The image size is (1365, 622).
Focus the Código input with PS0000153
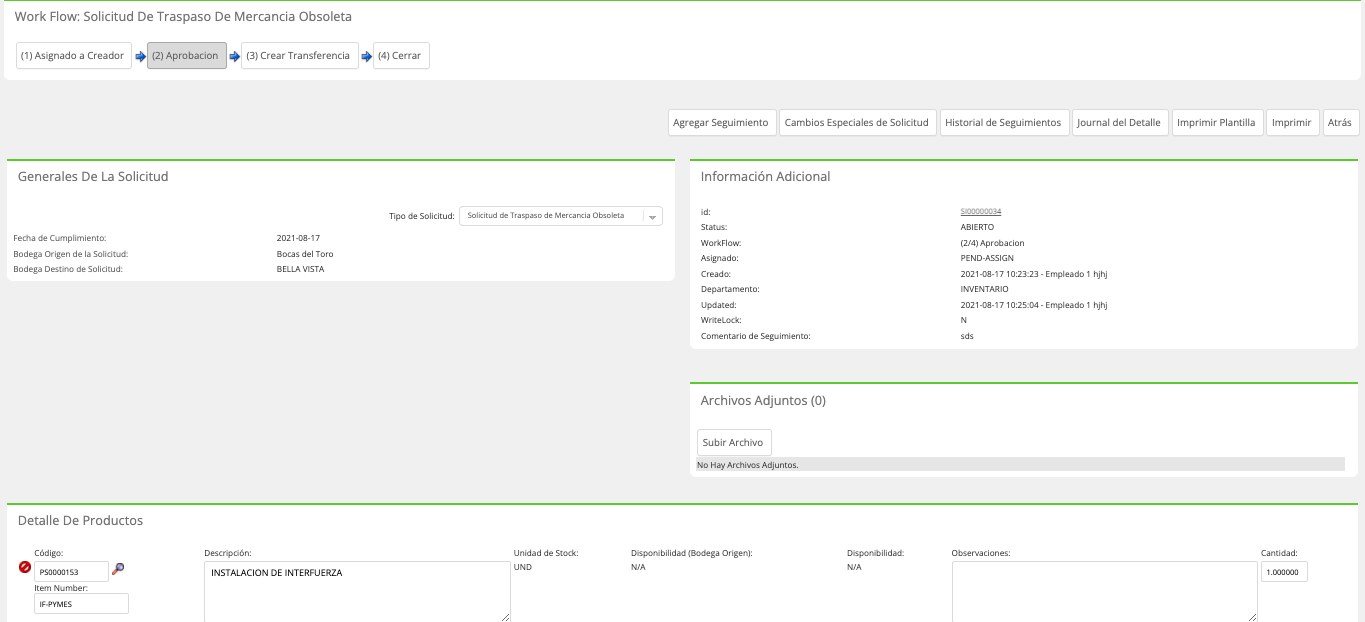71,572
